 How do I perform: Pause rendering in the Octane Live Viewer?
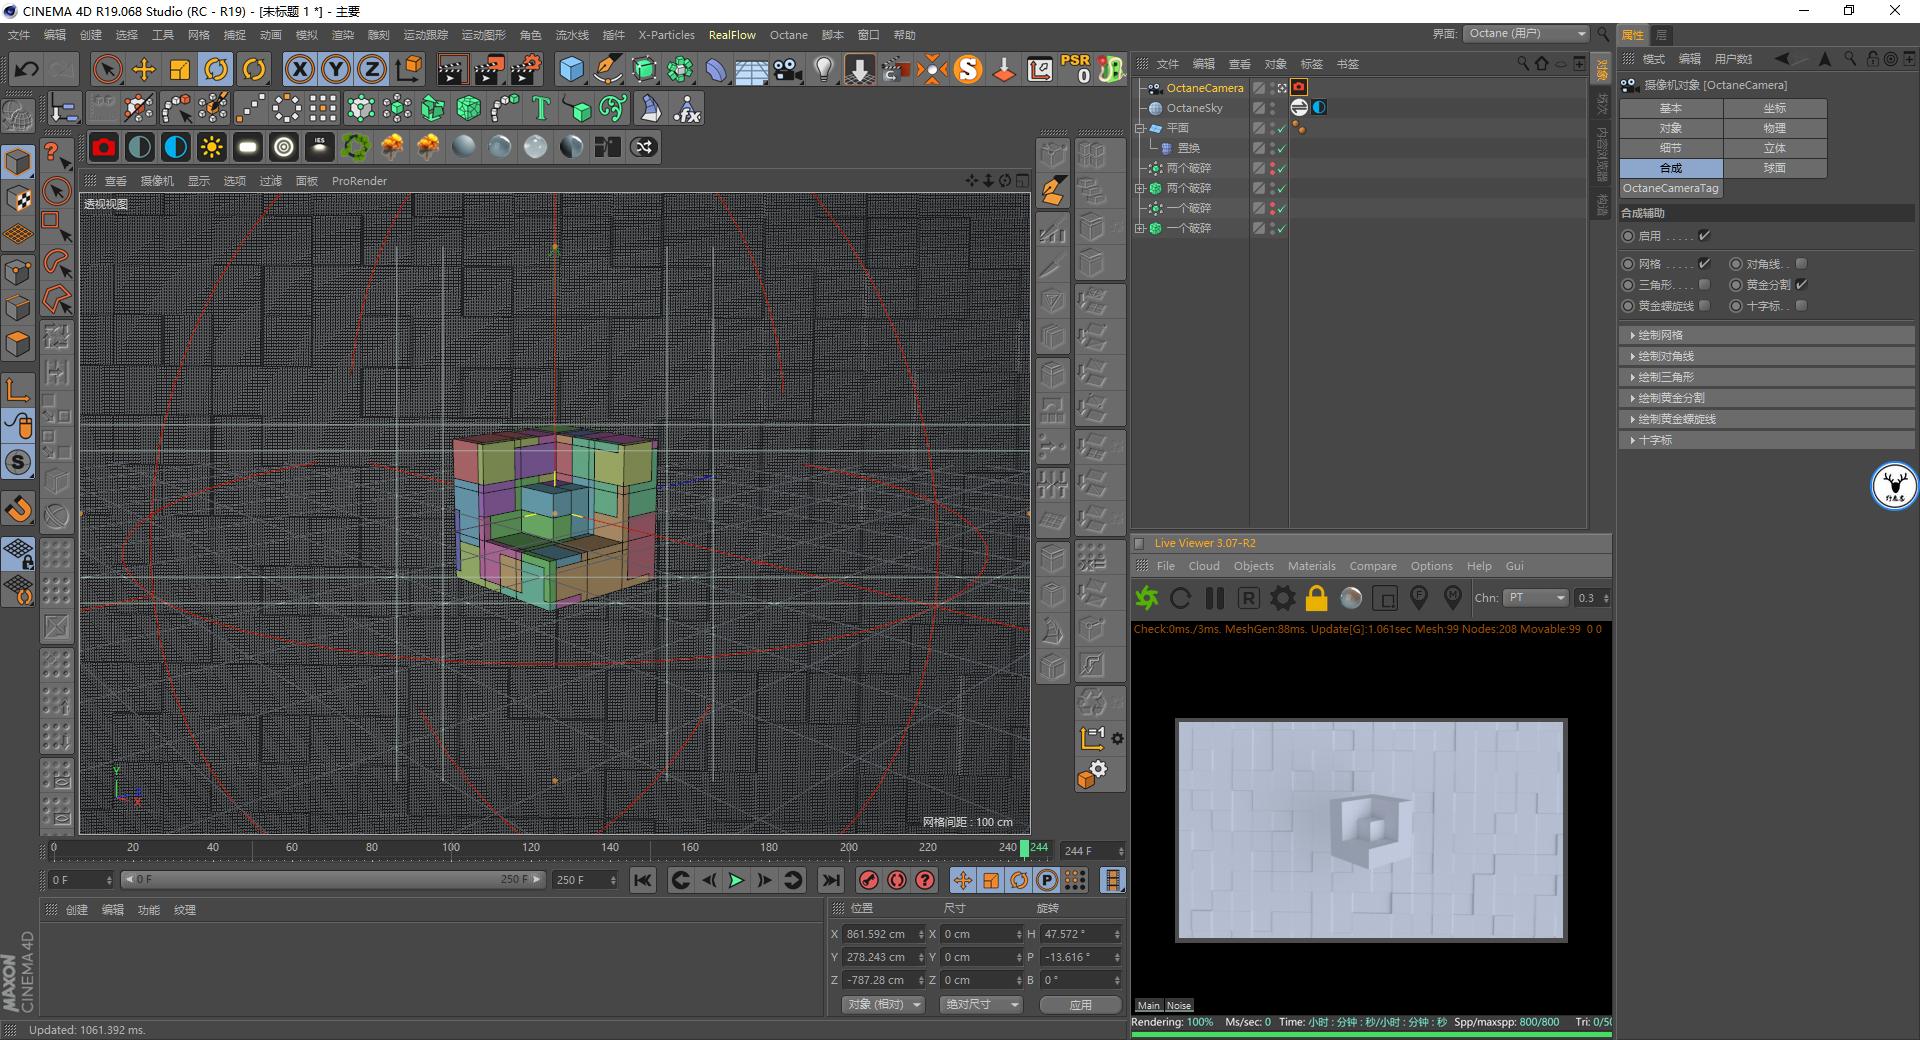point(1214,598)
